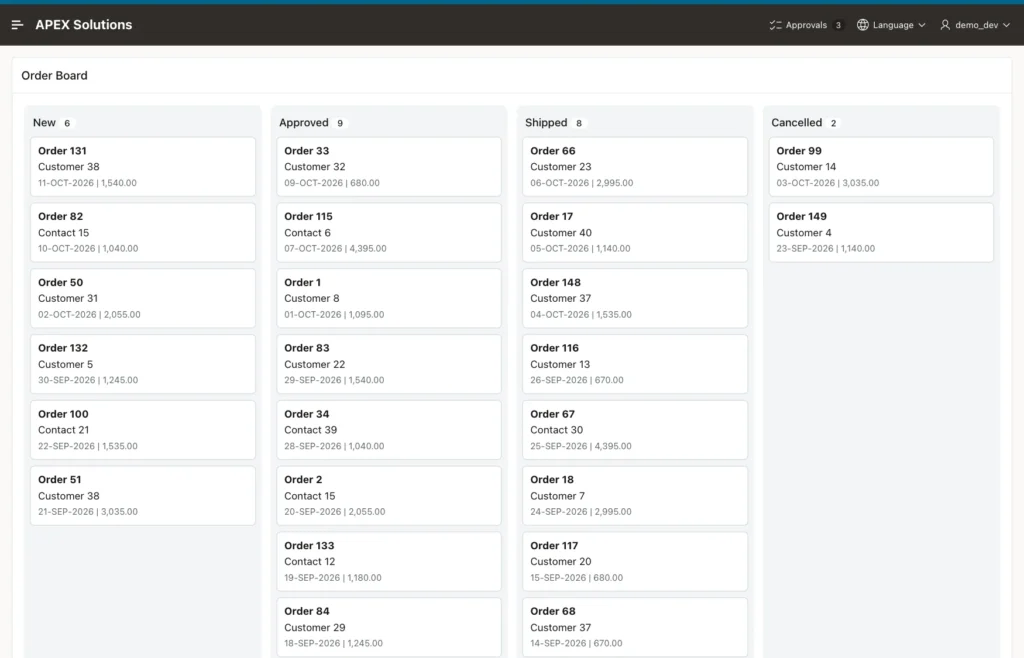The height and width of the screenshot is (658, 1024).
Task: Click the 11-OCT-2026 | 1,540.00 line
Action: 87,183
